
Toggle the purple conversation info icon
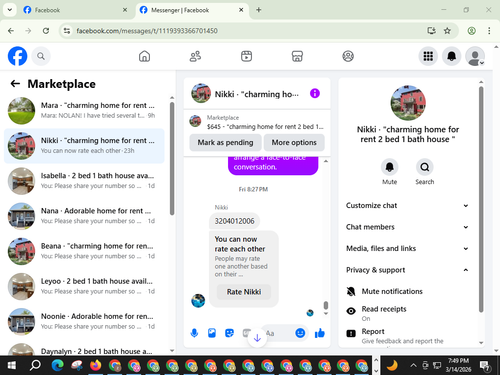(315, 93)
